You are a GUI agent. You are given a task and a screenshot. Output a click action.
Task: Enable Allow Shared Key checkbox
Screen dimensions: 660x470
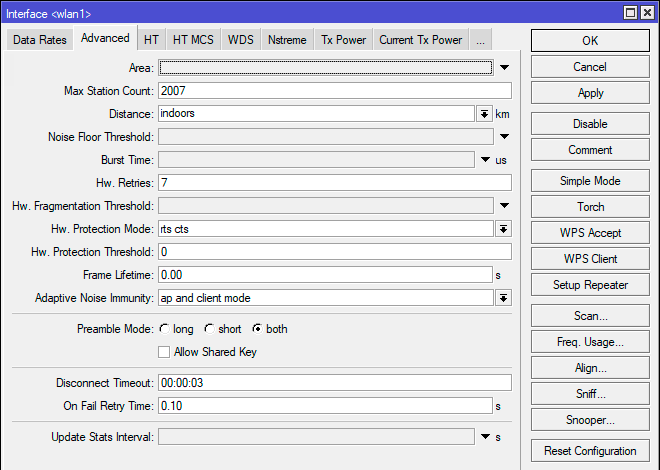[x=165, y=352]
